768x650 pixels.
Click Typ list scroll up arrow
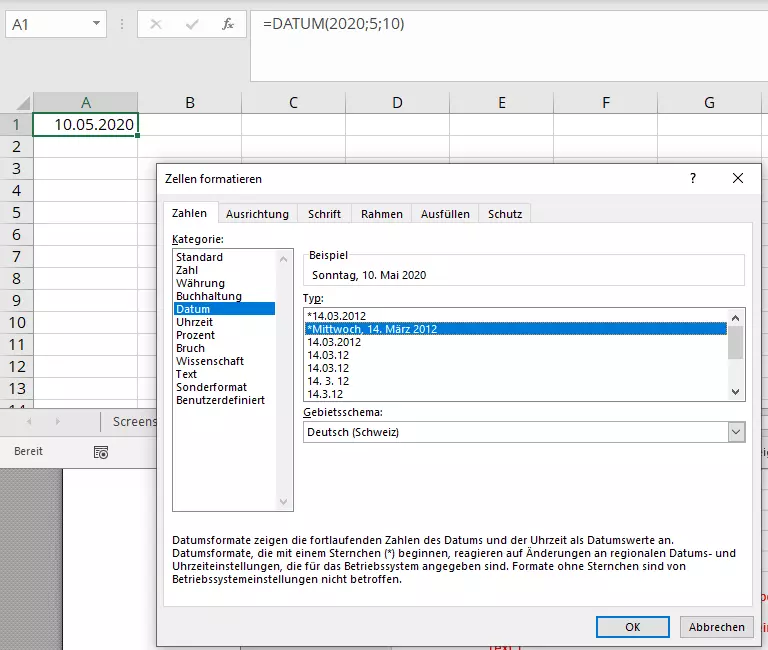tap(735, 318)
